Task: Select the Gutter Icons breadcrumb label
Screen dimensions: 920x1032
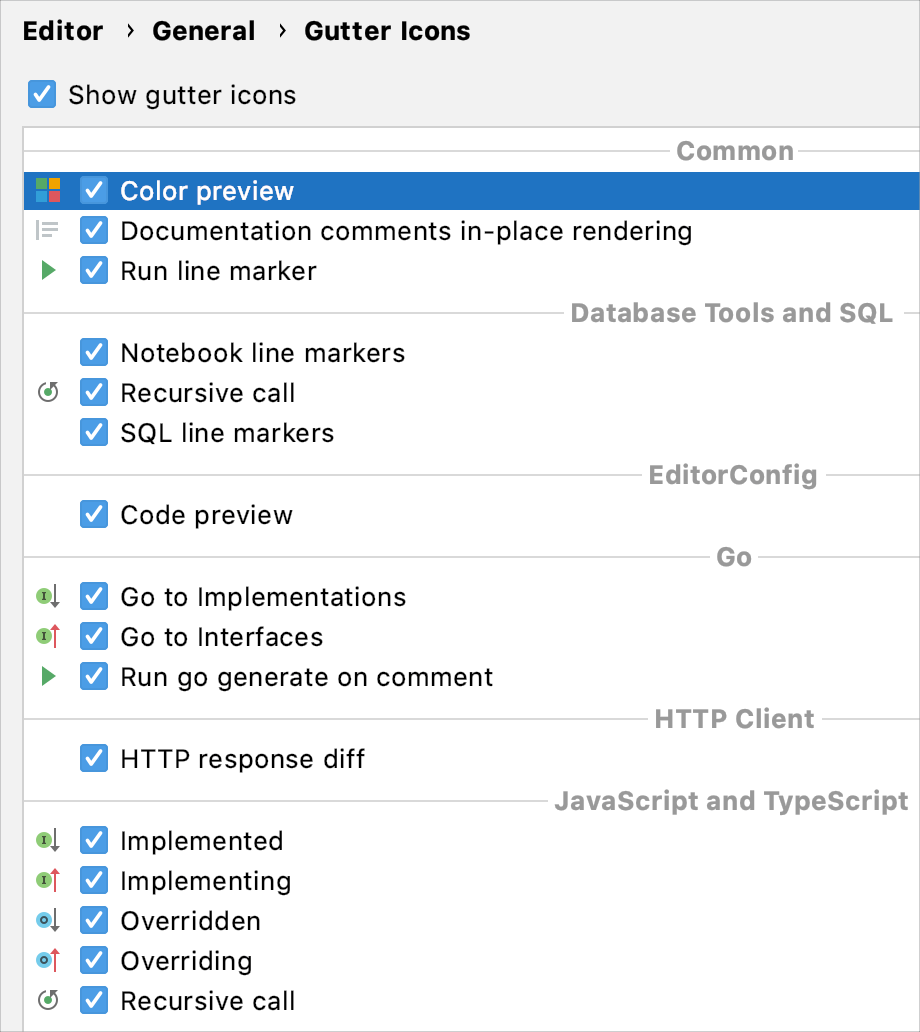Action: [x=387, y=31]
